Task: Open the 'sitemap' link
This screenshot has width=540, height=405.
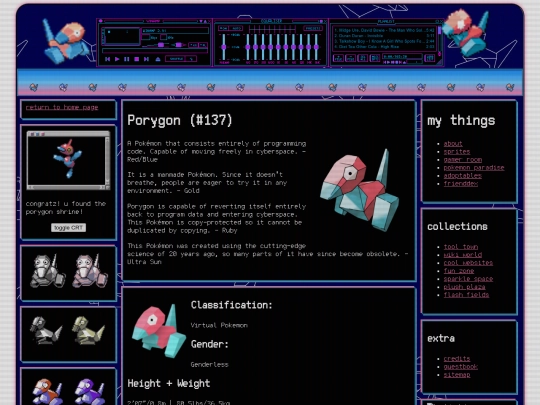Action: click(457, 375)
